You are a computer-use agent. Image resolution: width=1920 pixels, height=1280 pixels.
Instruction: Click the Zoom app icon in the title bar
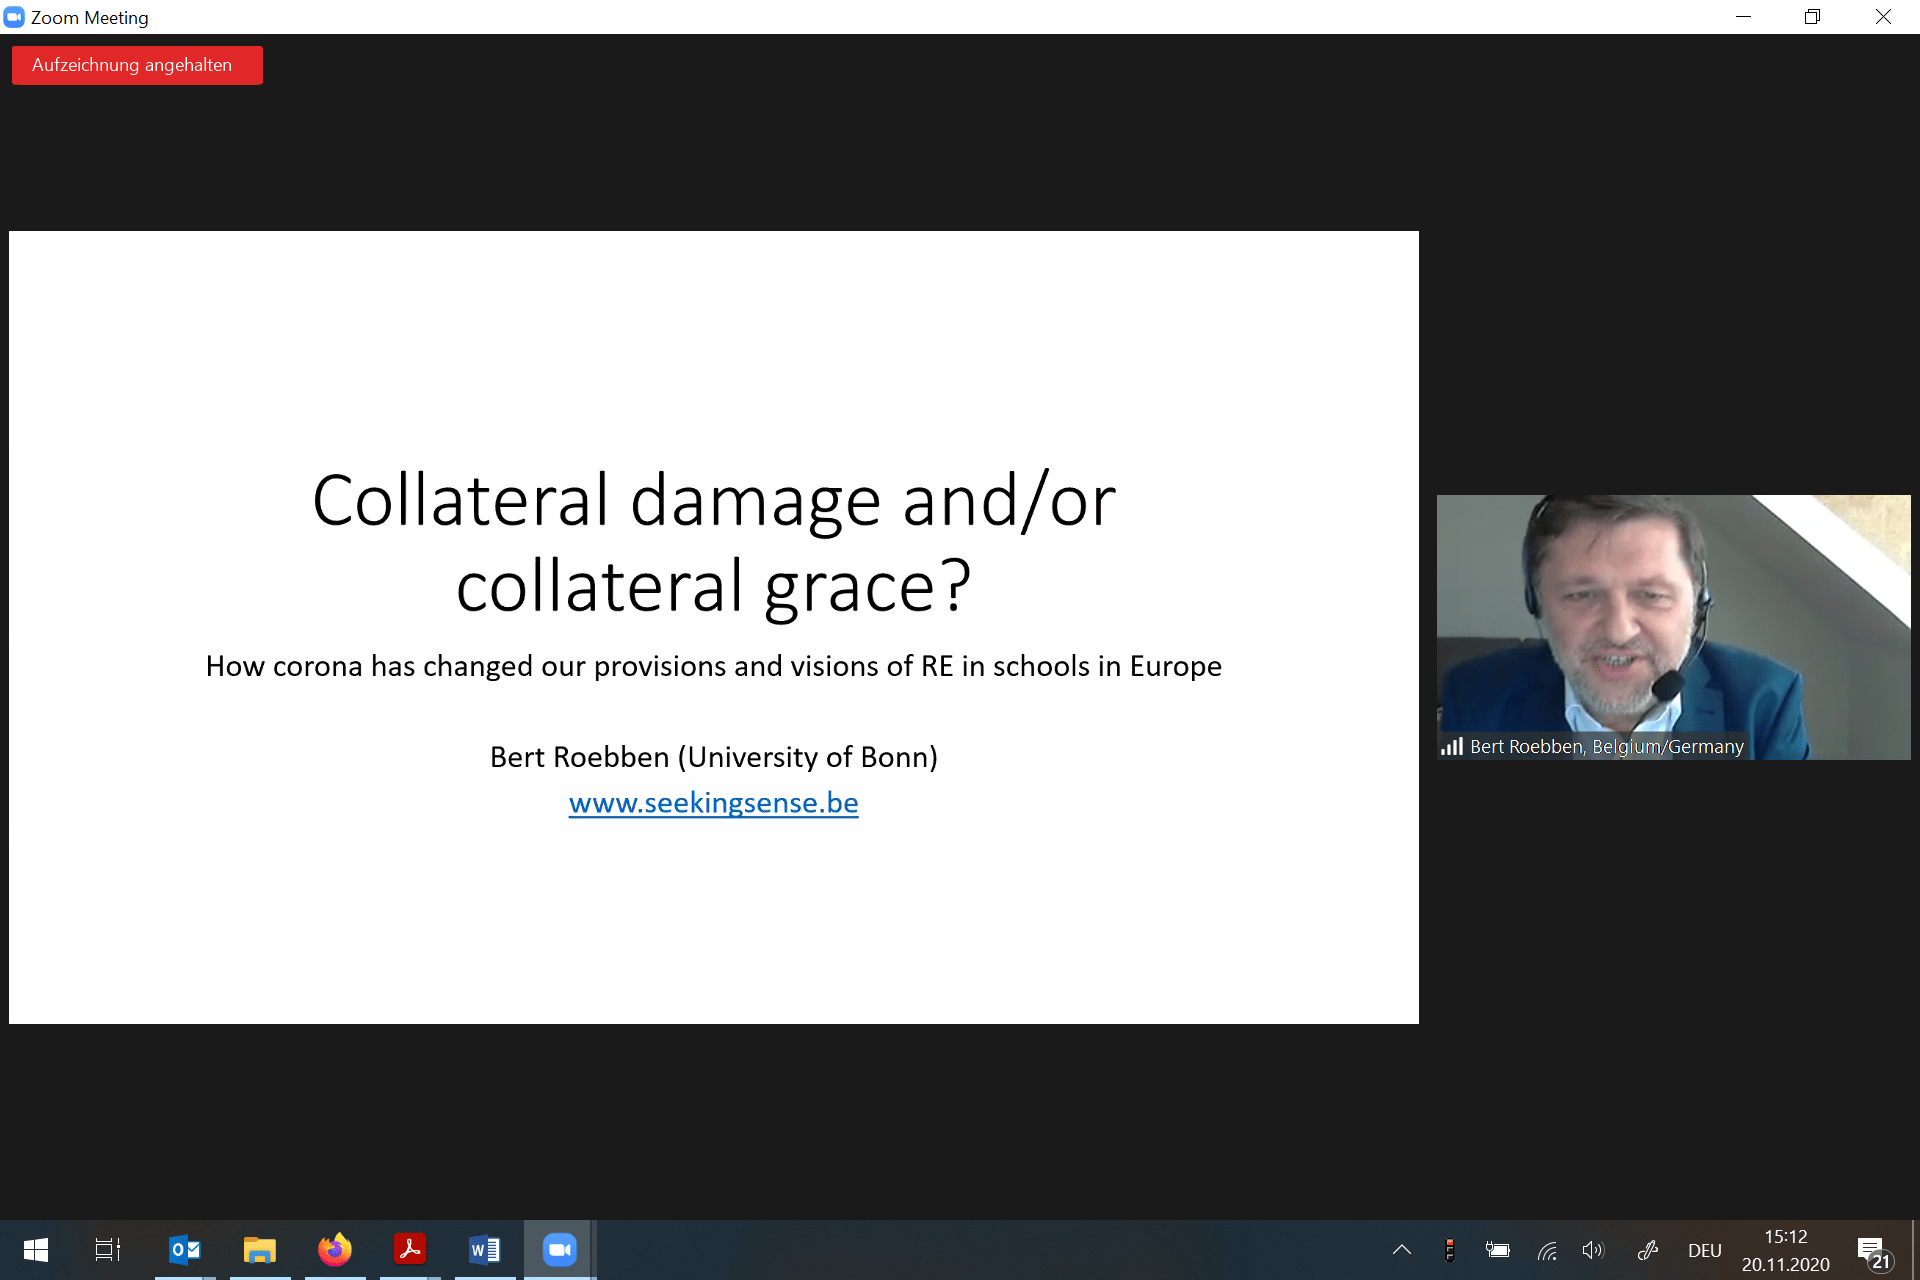coord(14,17)
